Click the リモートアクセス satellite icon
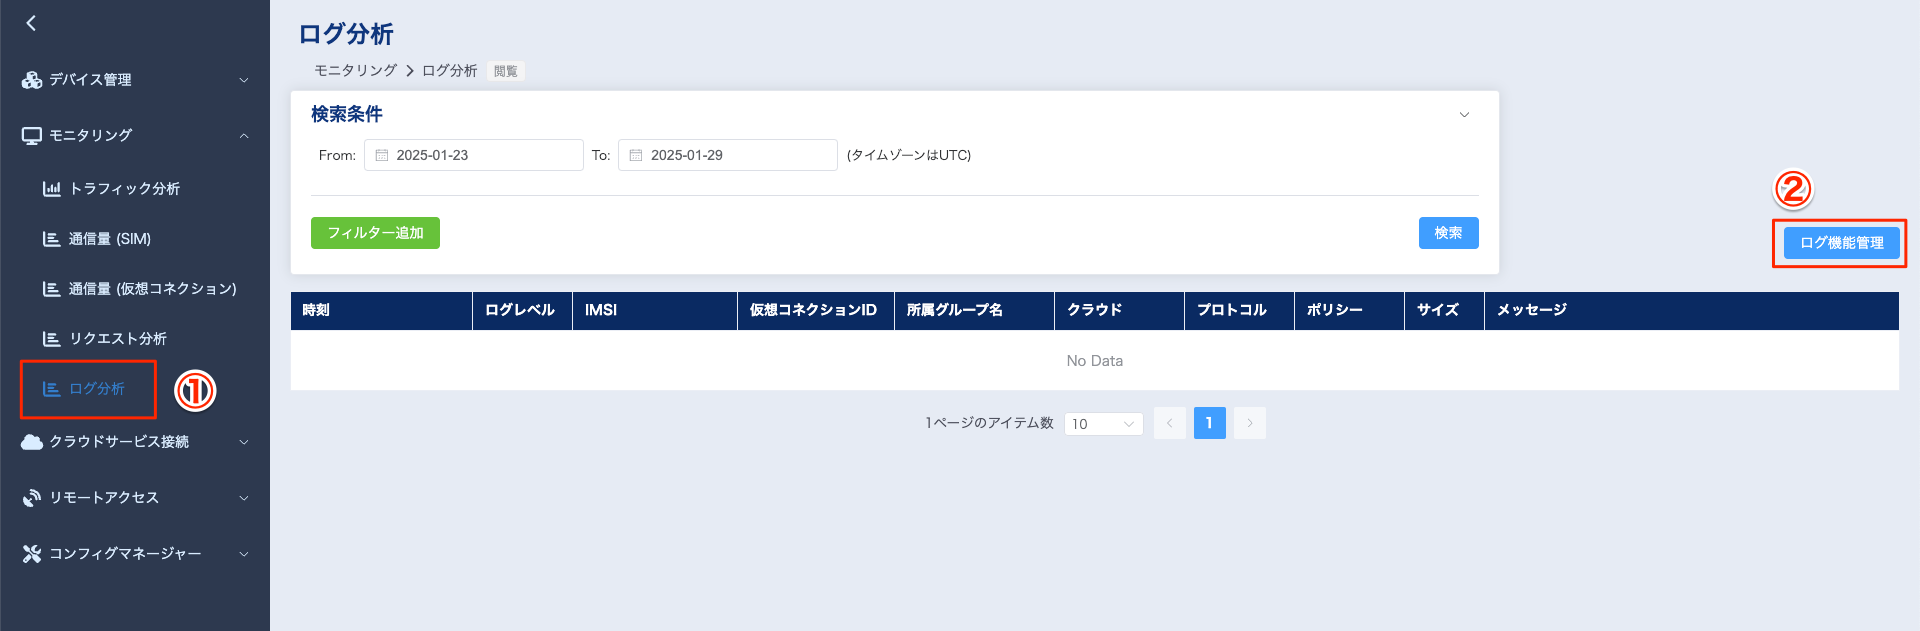The width and height of the screenshot is (1920, 631). (32, 498)
